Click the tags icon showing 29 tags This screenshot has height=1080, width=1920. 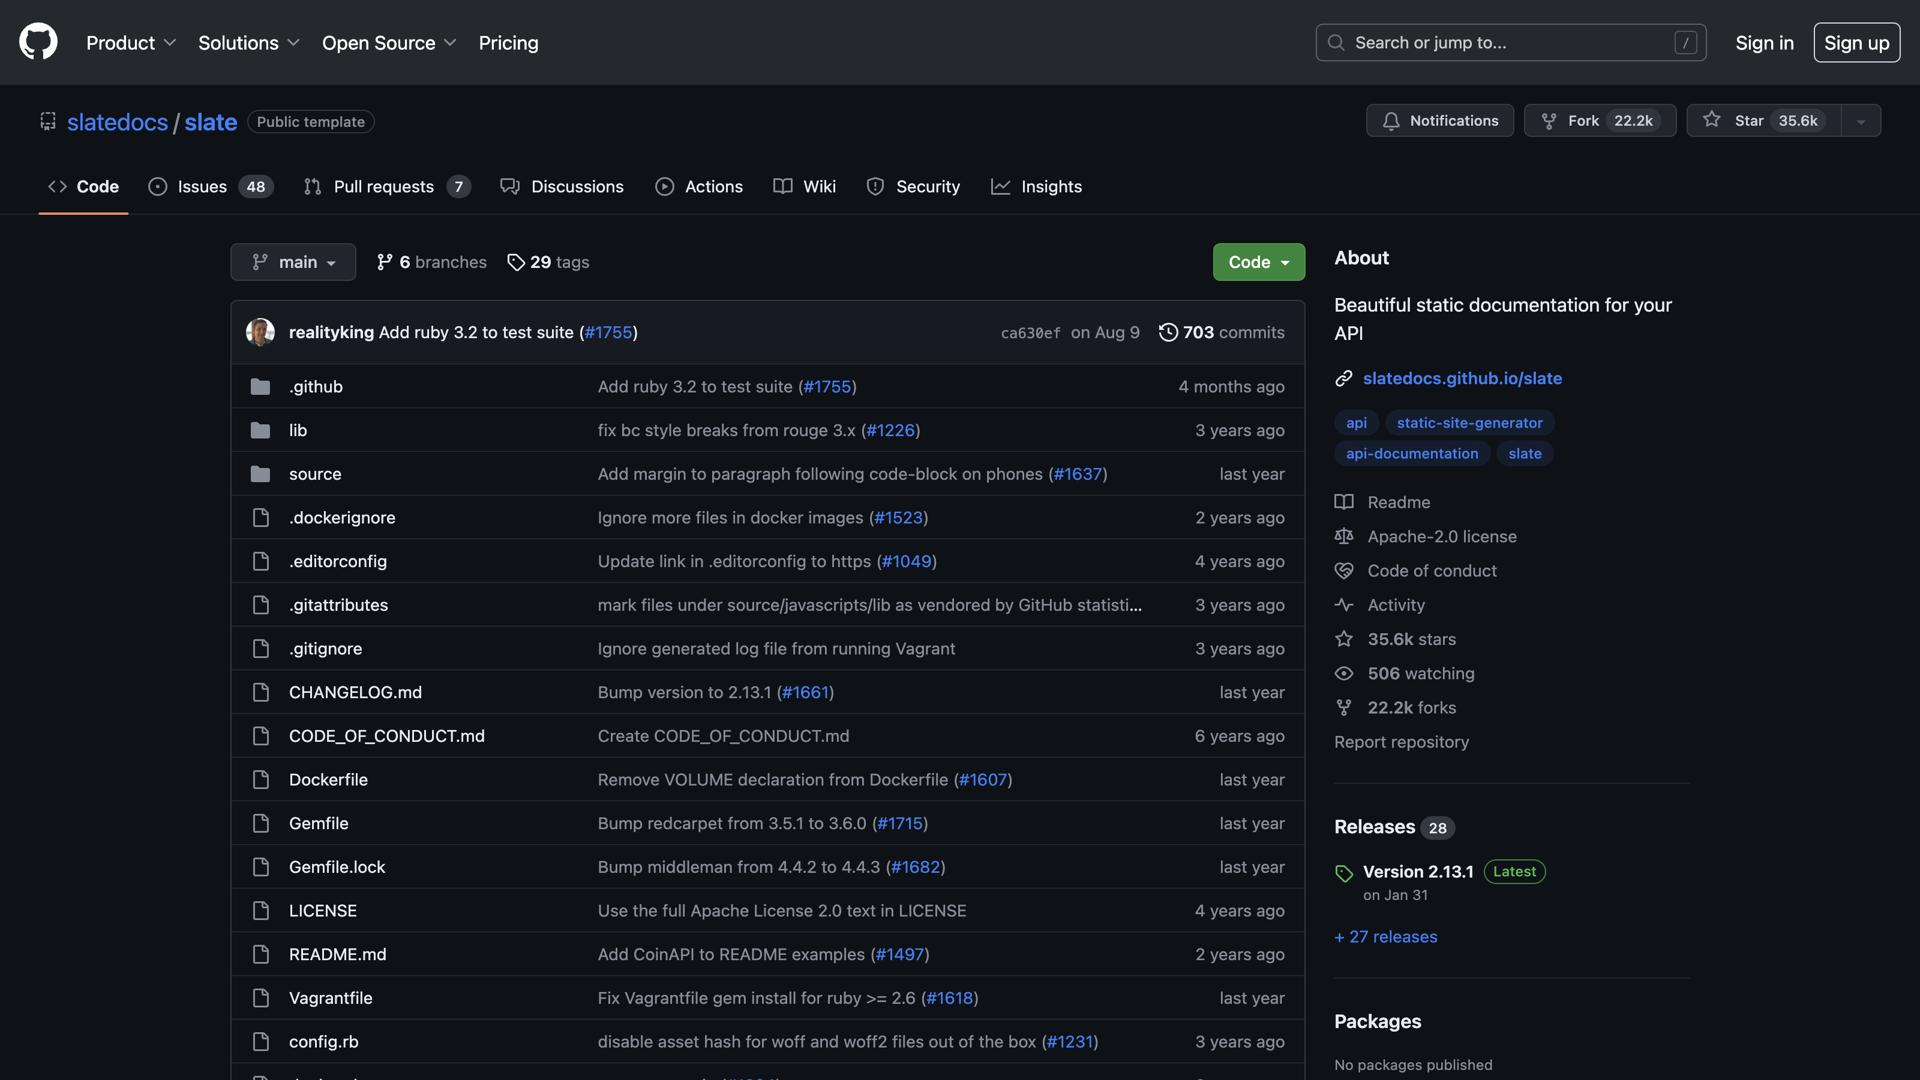516,262
